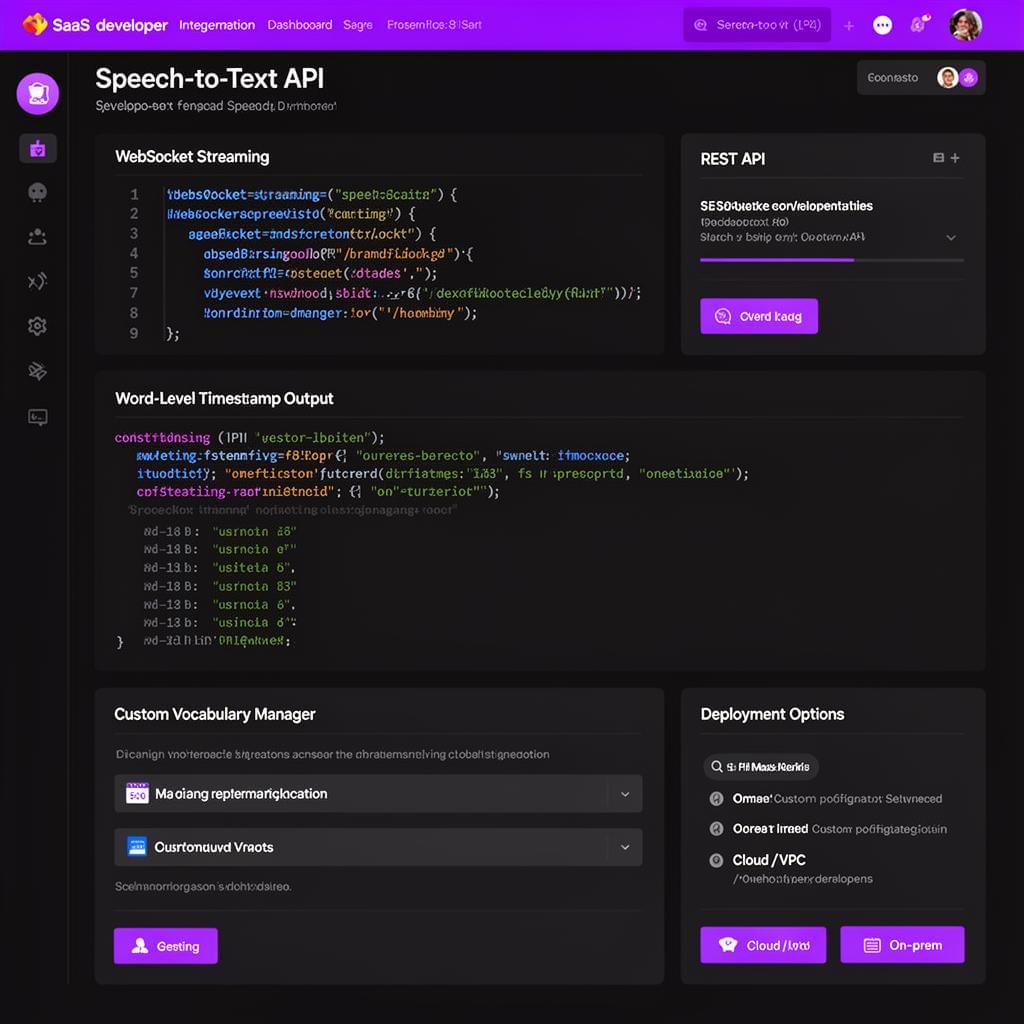Click the speaker identification sidebar icon

(37, 192)
